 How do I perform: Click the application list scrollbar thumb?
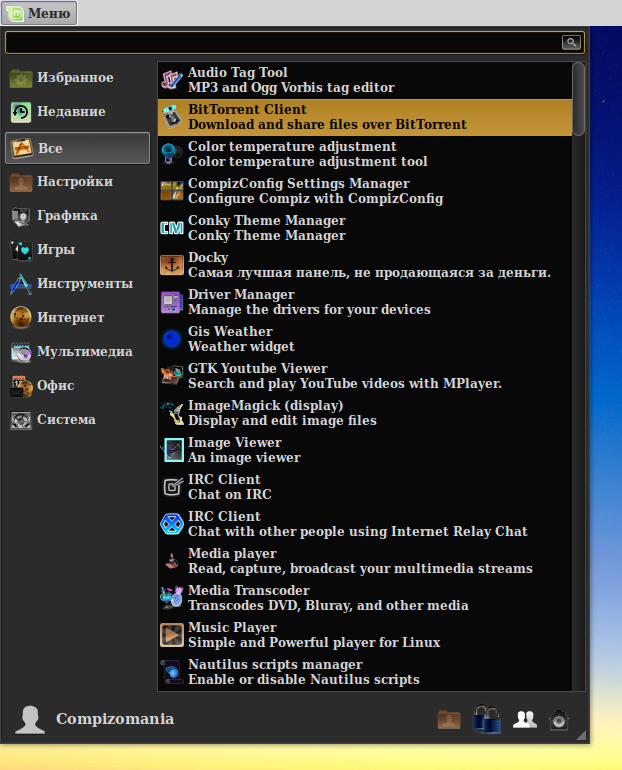pyautogui.click(x=579, y=99)
